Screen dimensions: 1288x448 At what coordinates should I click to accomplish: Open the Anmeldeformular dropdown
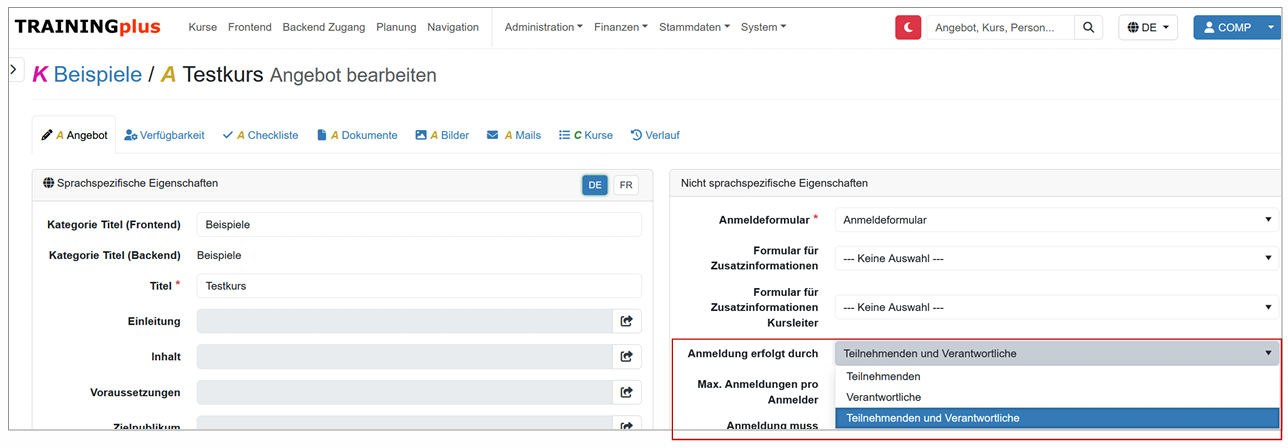coord(1056,220)
